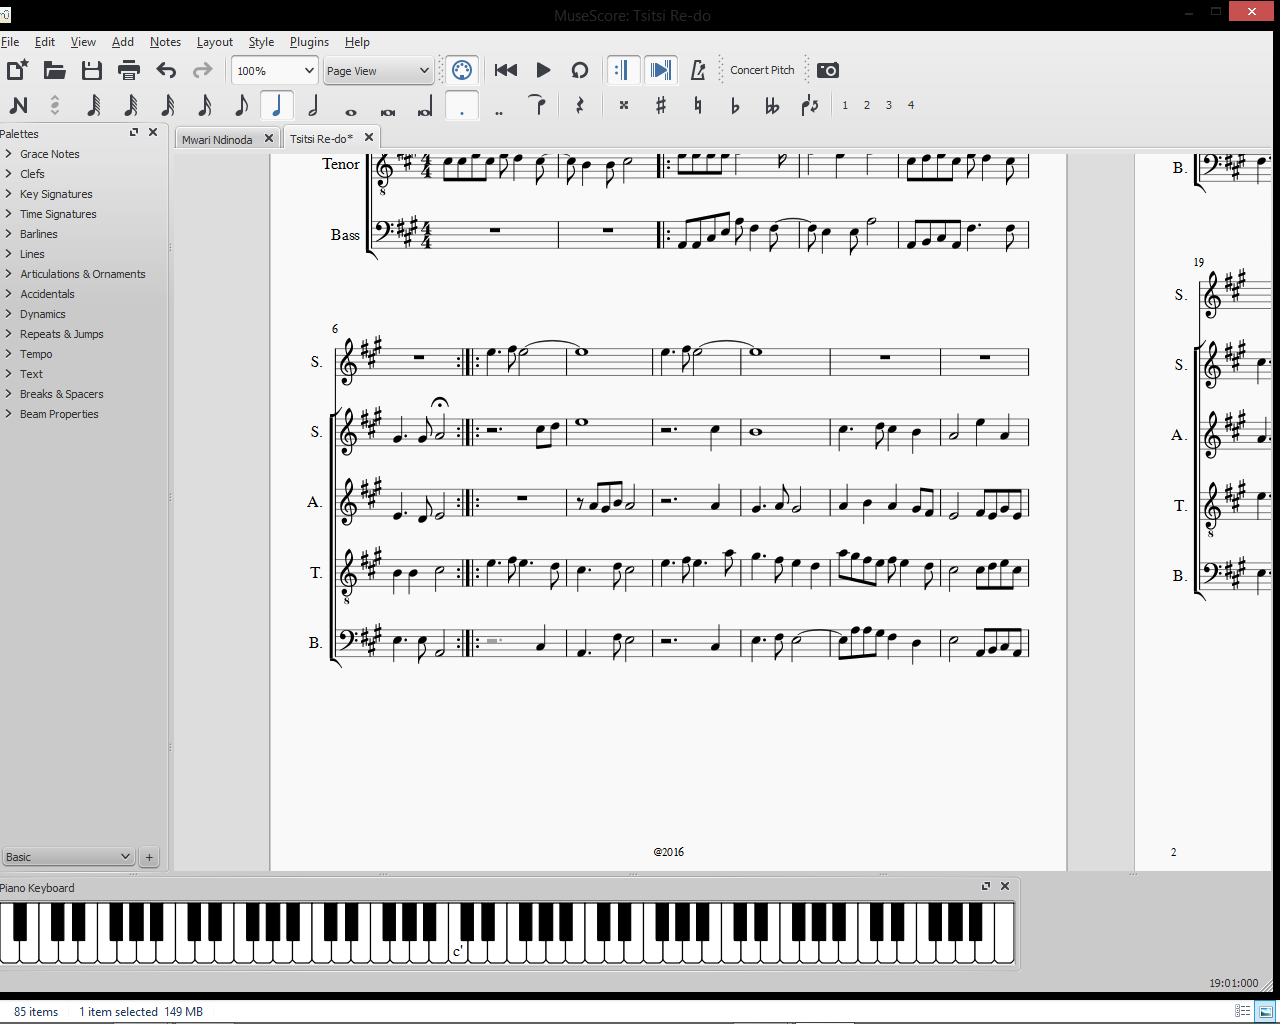Select half note duration
This screenshot has height=1024, width=1280.
(x=314, y=105)
